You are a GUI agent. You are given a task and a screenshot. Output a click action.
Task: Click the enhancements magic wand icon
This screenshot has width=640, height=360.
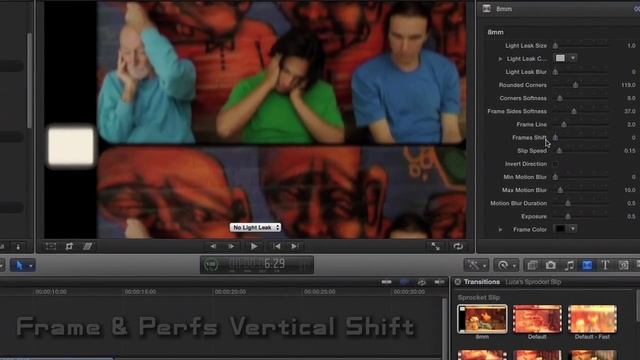pyautogui.click(x=473, y=265)
